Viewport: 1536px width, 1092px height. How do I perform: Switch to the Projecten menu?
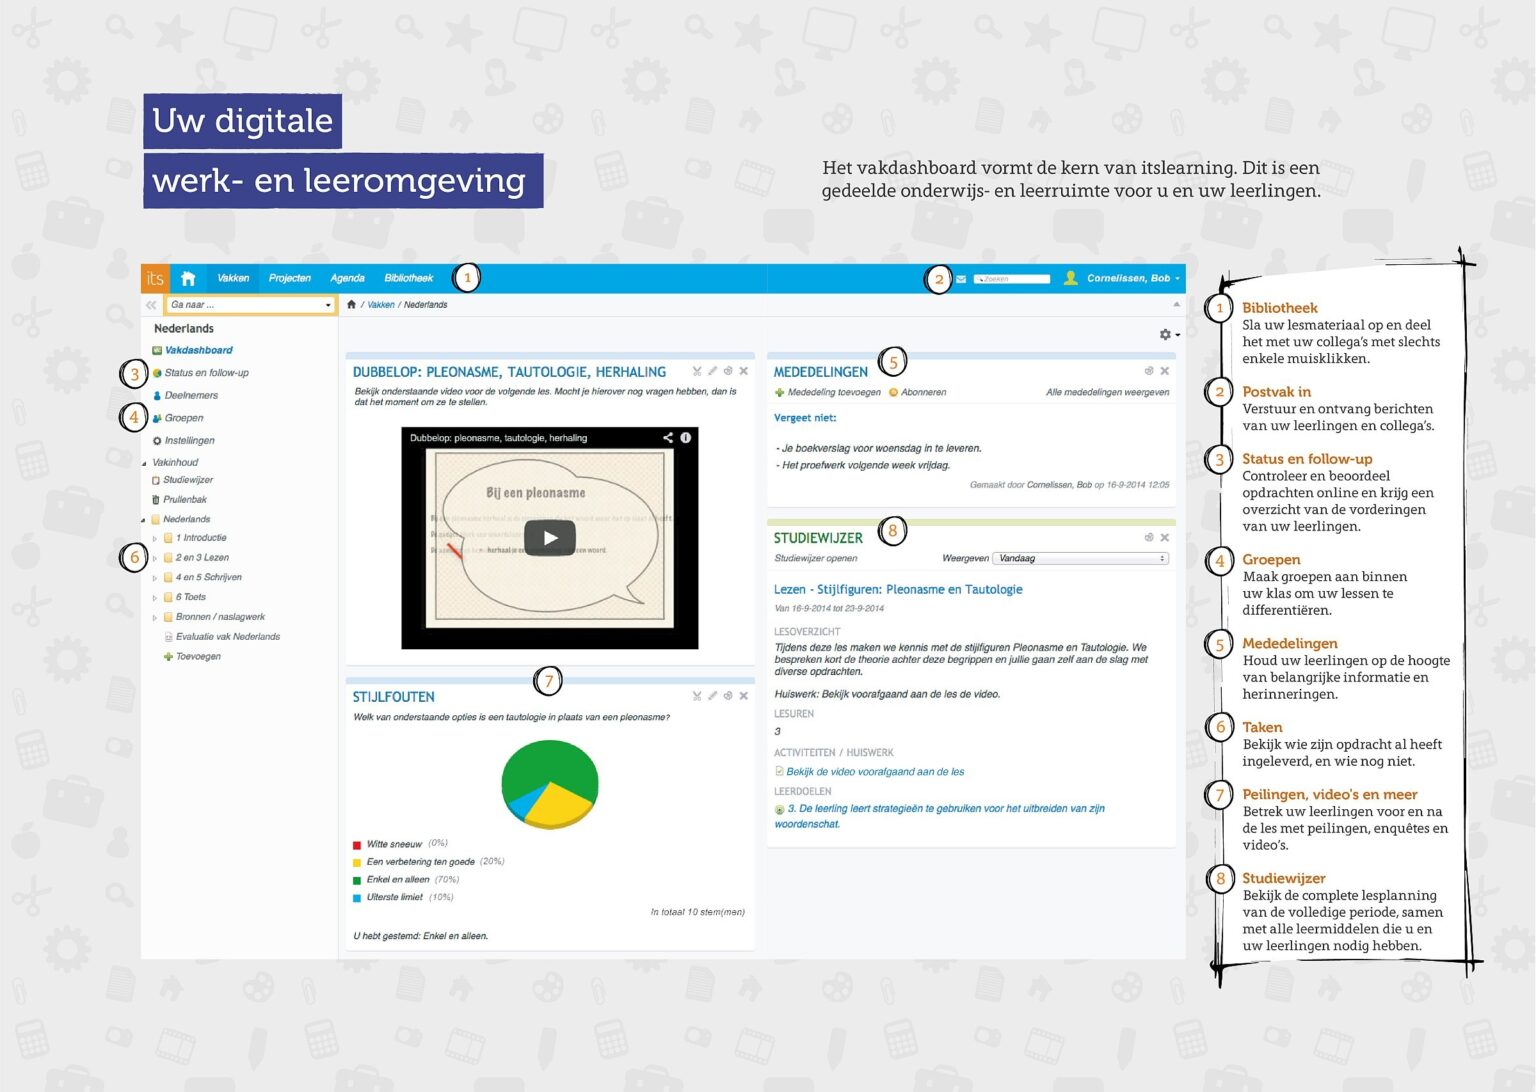click(289, 278)
